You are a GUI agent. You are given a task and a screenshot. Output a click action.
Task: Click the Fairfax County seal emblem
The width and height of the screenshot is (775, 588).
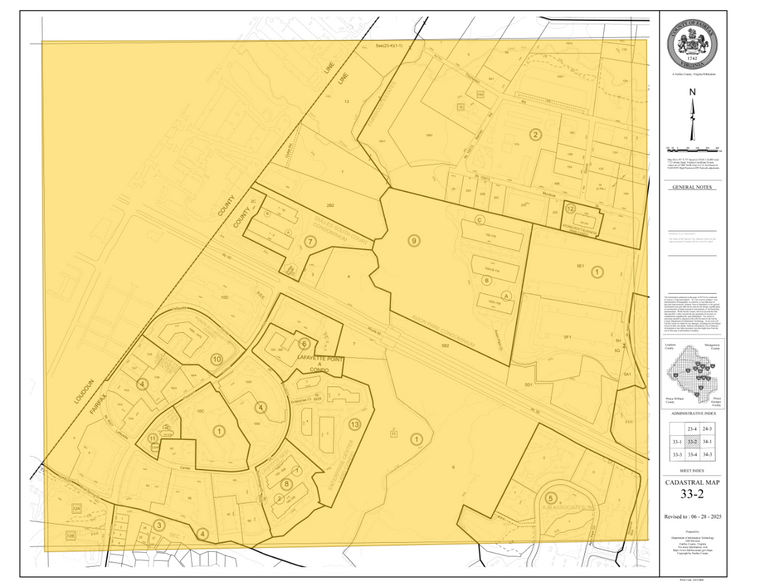(694, 43)
